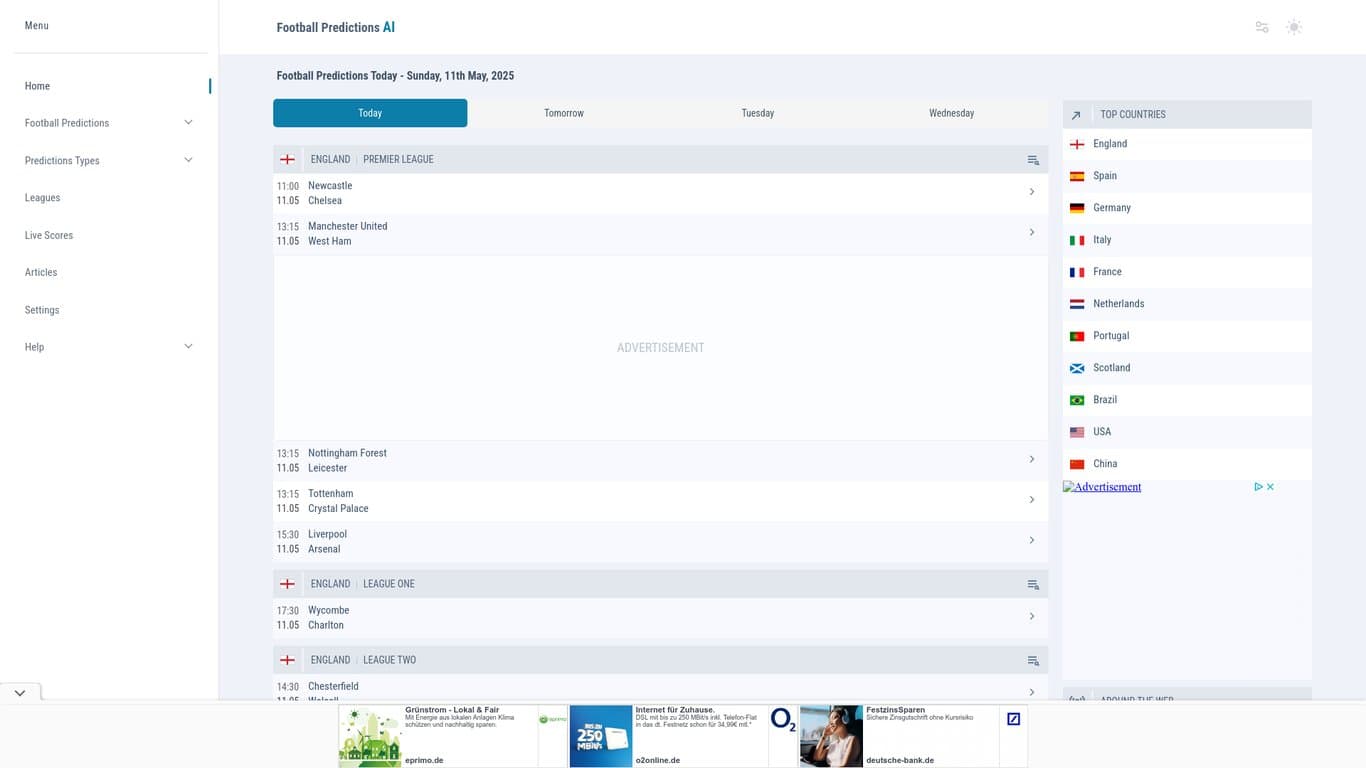Click the Top Countries arrow icon
The width and height of the screenshot is (1366, 768).
(1076, 115)
